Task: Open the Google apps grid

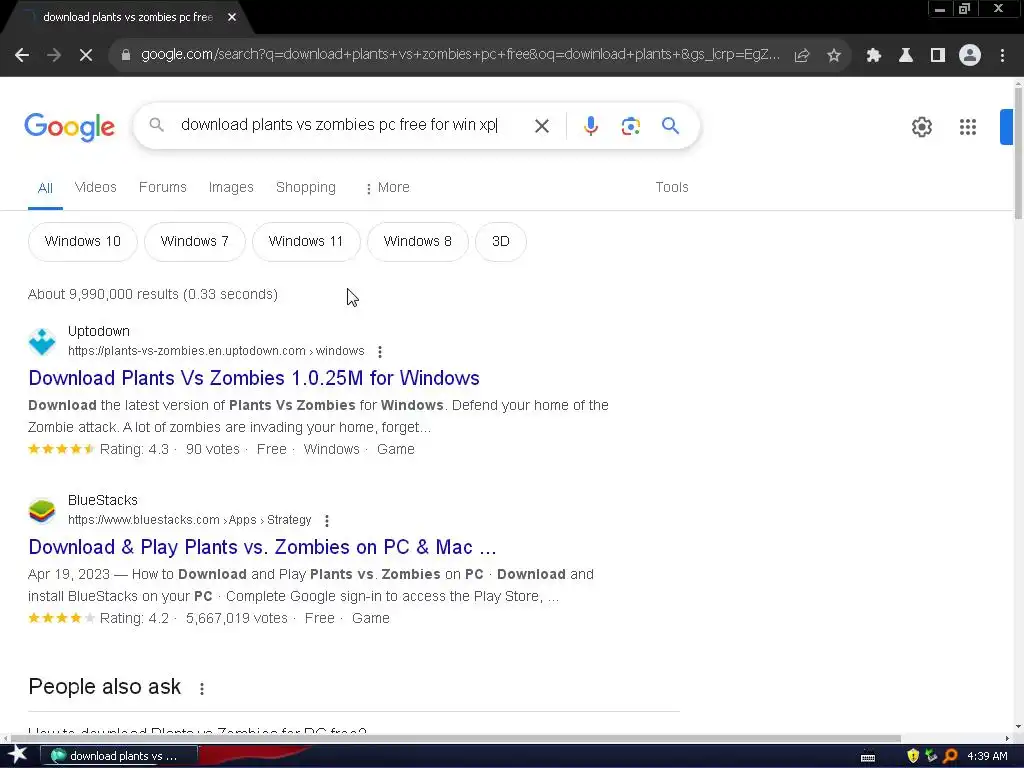Action: 968,127
